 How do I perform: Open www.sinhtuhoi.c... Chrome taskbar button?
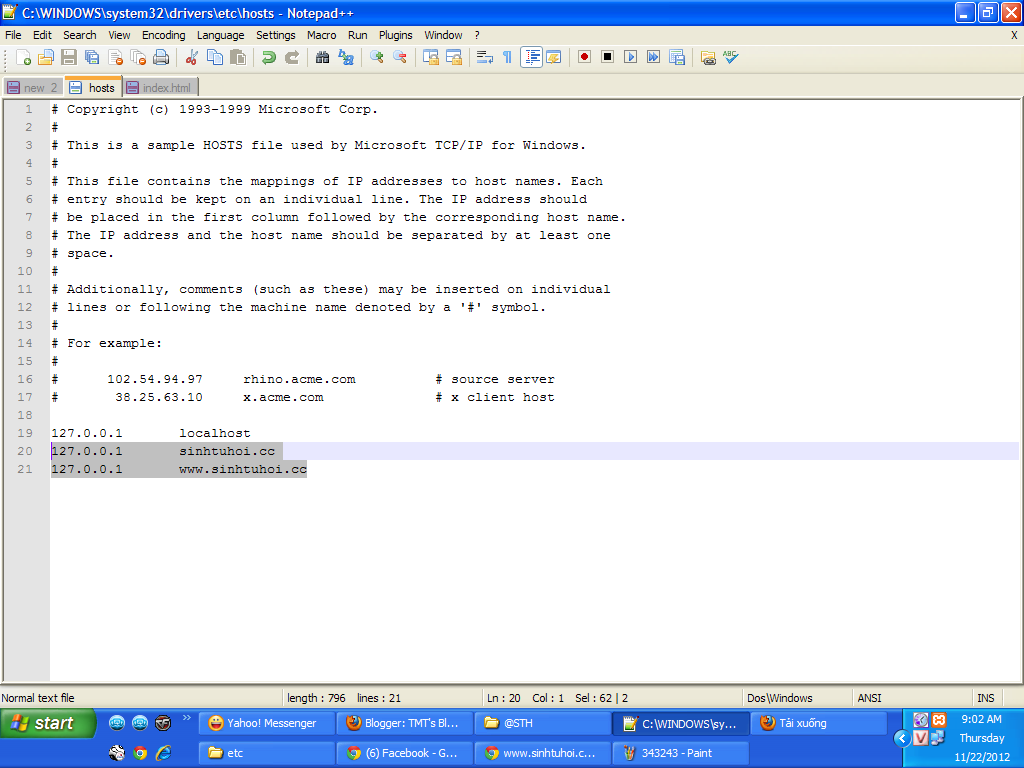point(543,753)
